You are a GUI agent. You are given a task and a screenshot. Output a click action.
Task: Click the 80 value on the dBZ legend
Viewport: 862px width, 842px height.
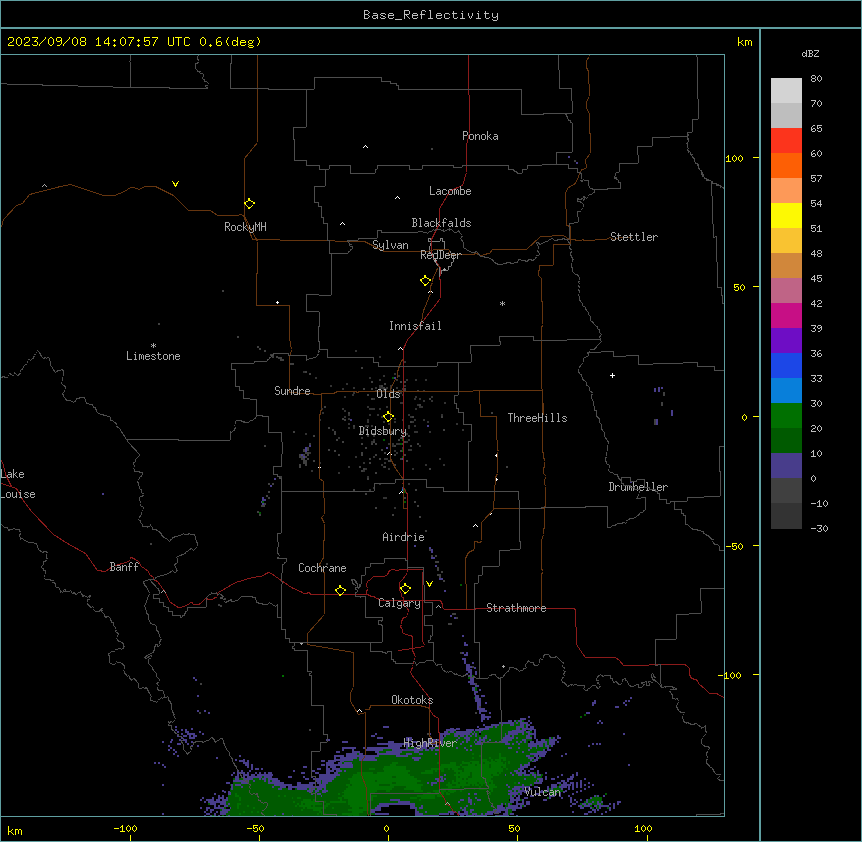(x=816, y=79)
